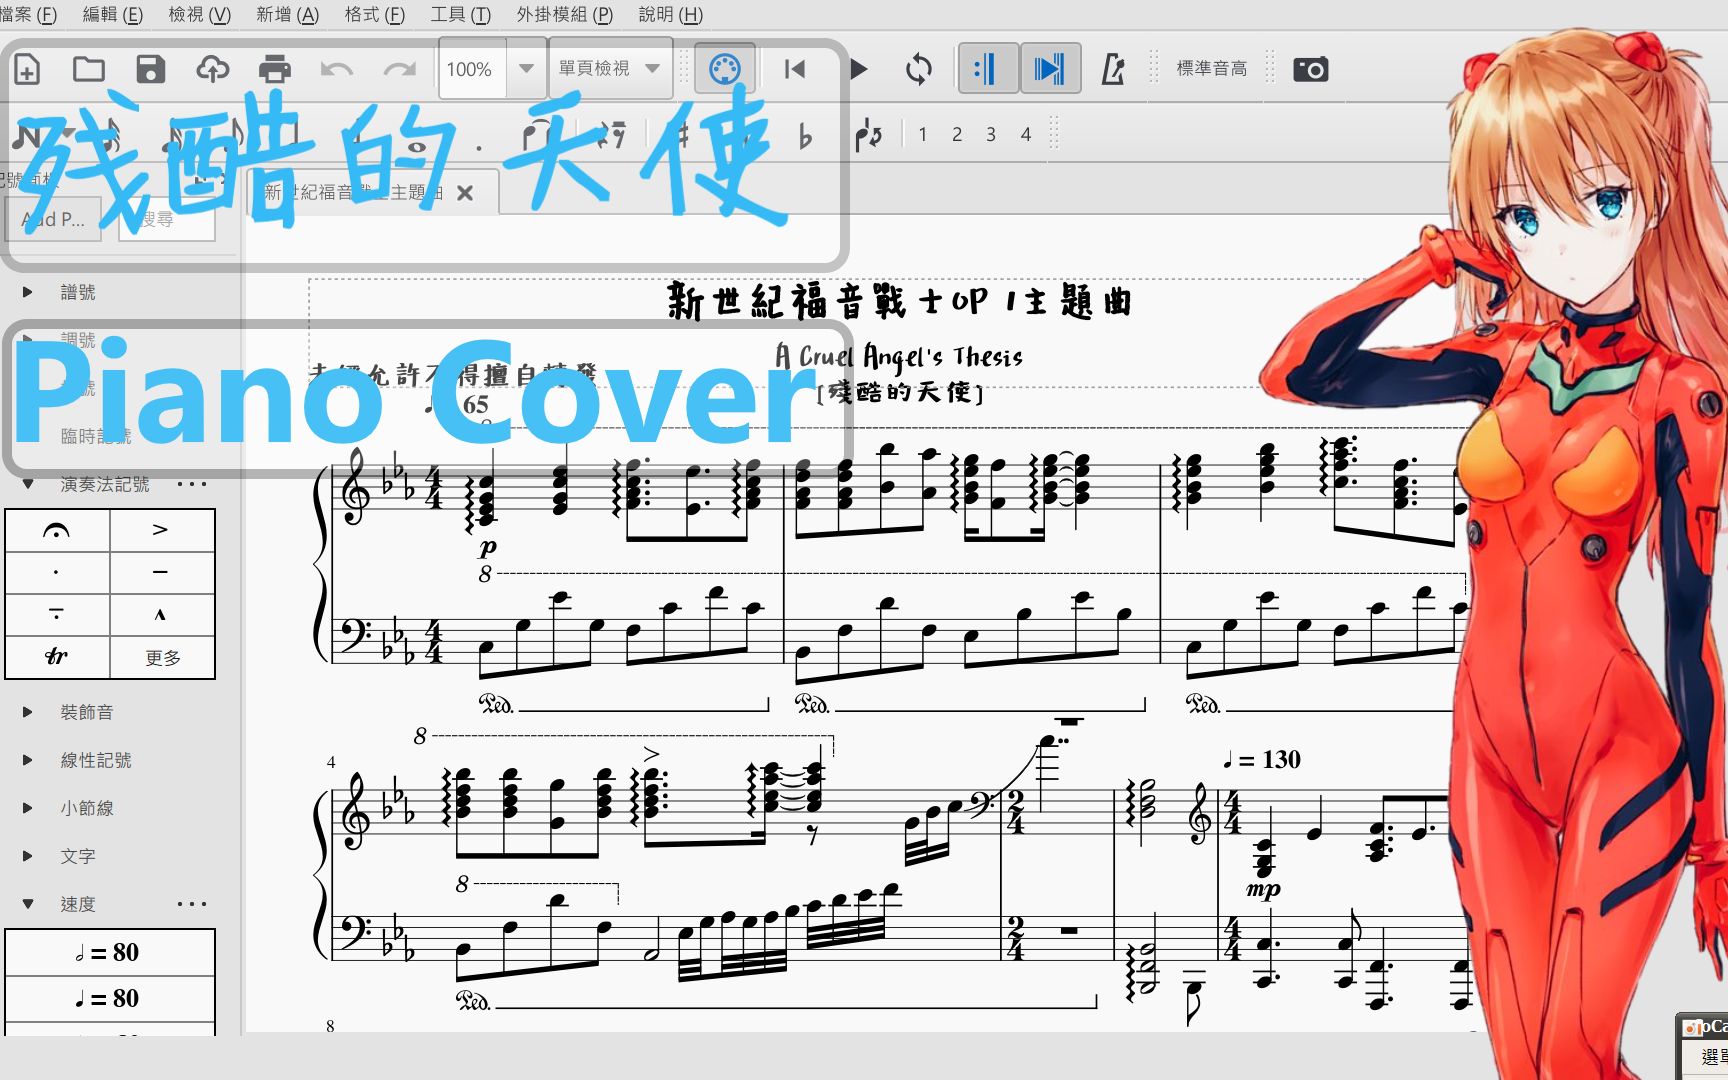Image resolution: width=1728 pixels, height=1080 pixels.
Task: Toggle play repeats button
Action: 988,69
